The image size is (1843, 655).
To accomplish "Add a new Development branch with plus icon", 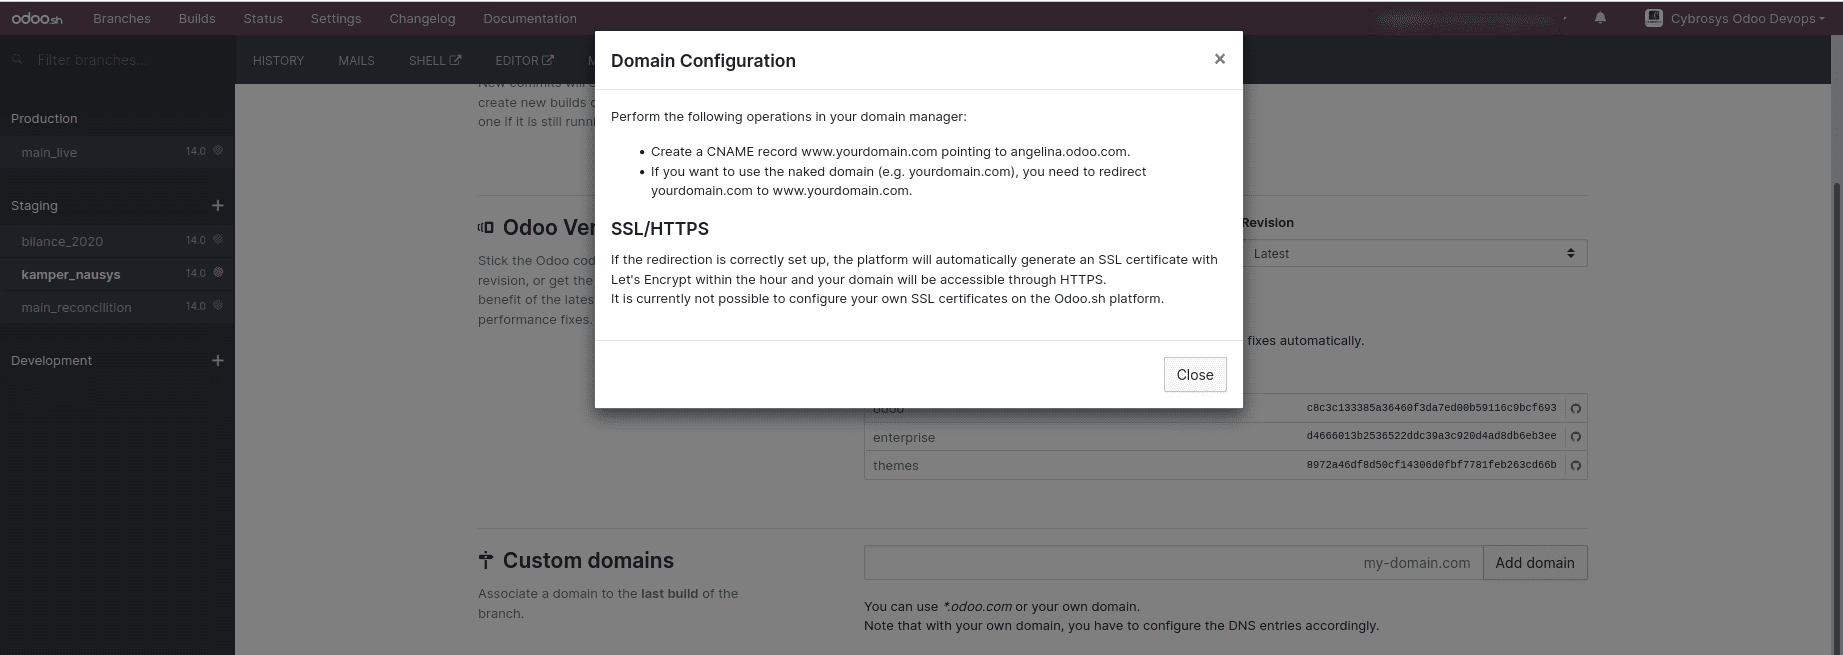I will pyautogui.click(x=218, y=360).
